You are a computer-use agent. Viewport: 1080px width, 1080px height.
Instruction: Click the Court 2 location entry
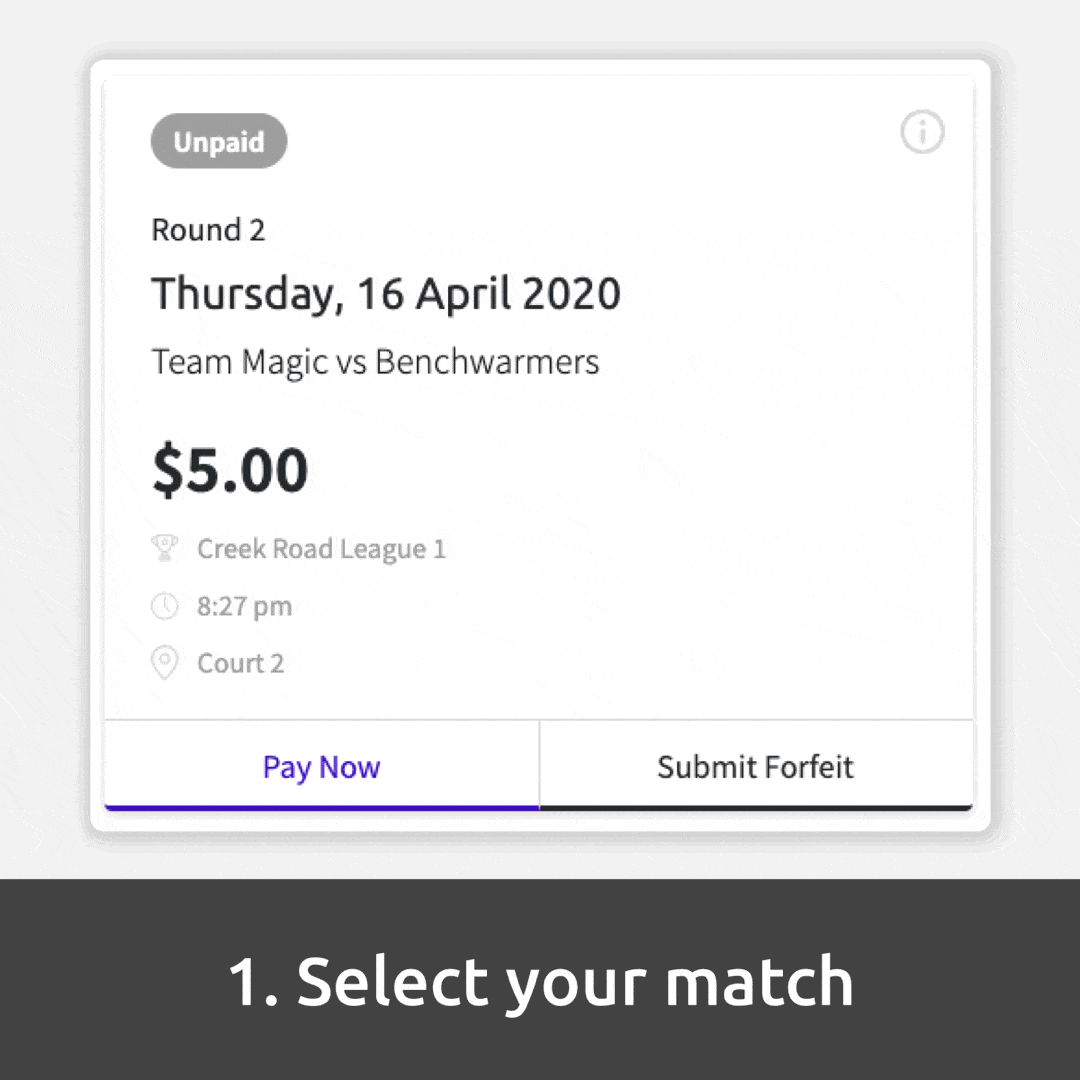pos(240,662)
